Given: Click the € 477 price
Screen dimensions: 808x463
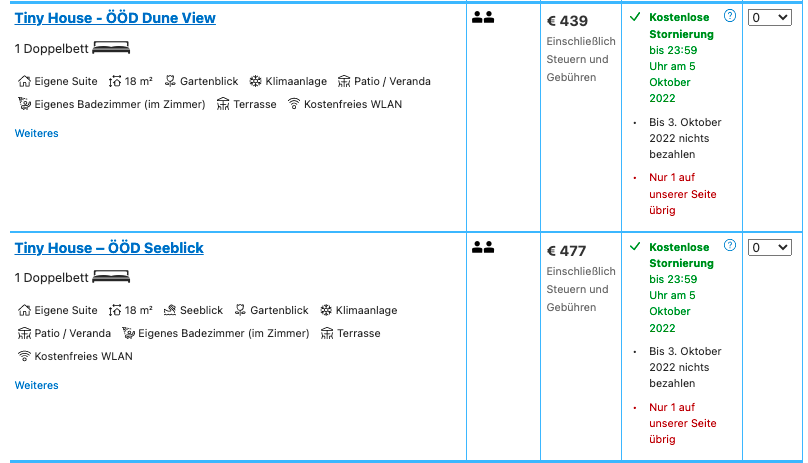Looking at the screenshot, I should click(x=566, y=251).
